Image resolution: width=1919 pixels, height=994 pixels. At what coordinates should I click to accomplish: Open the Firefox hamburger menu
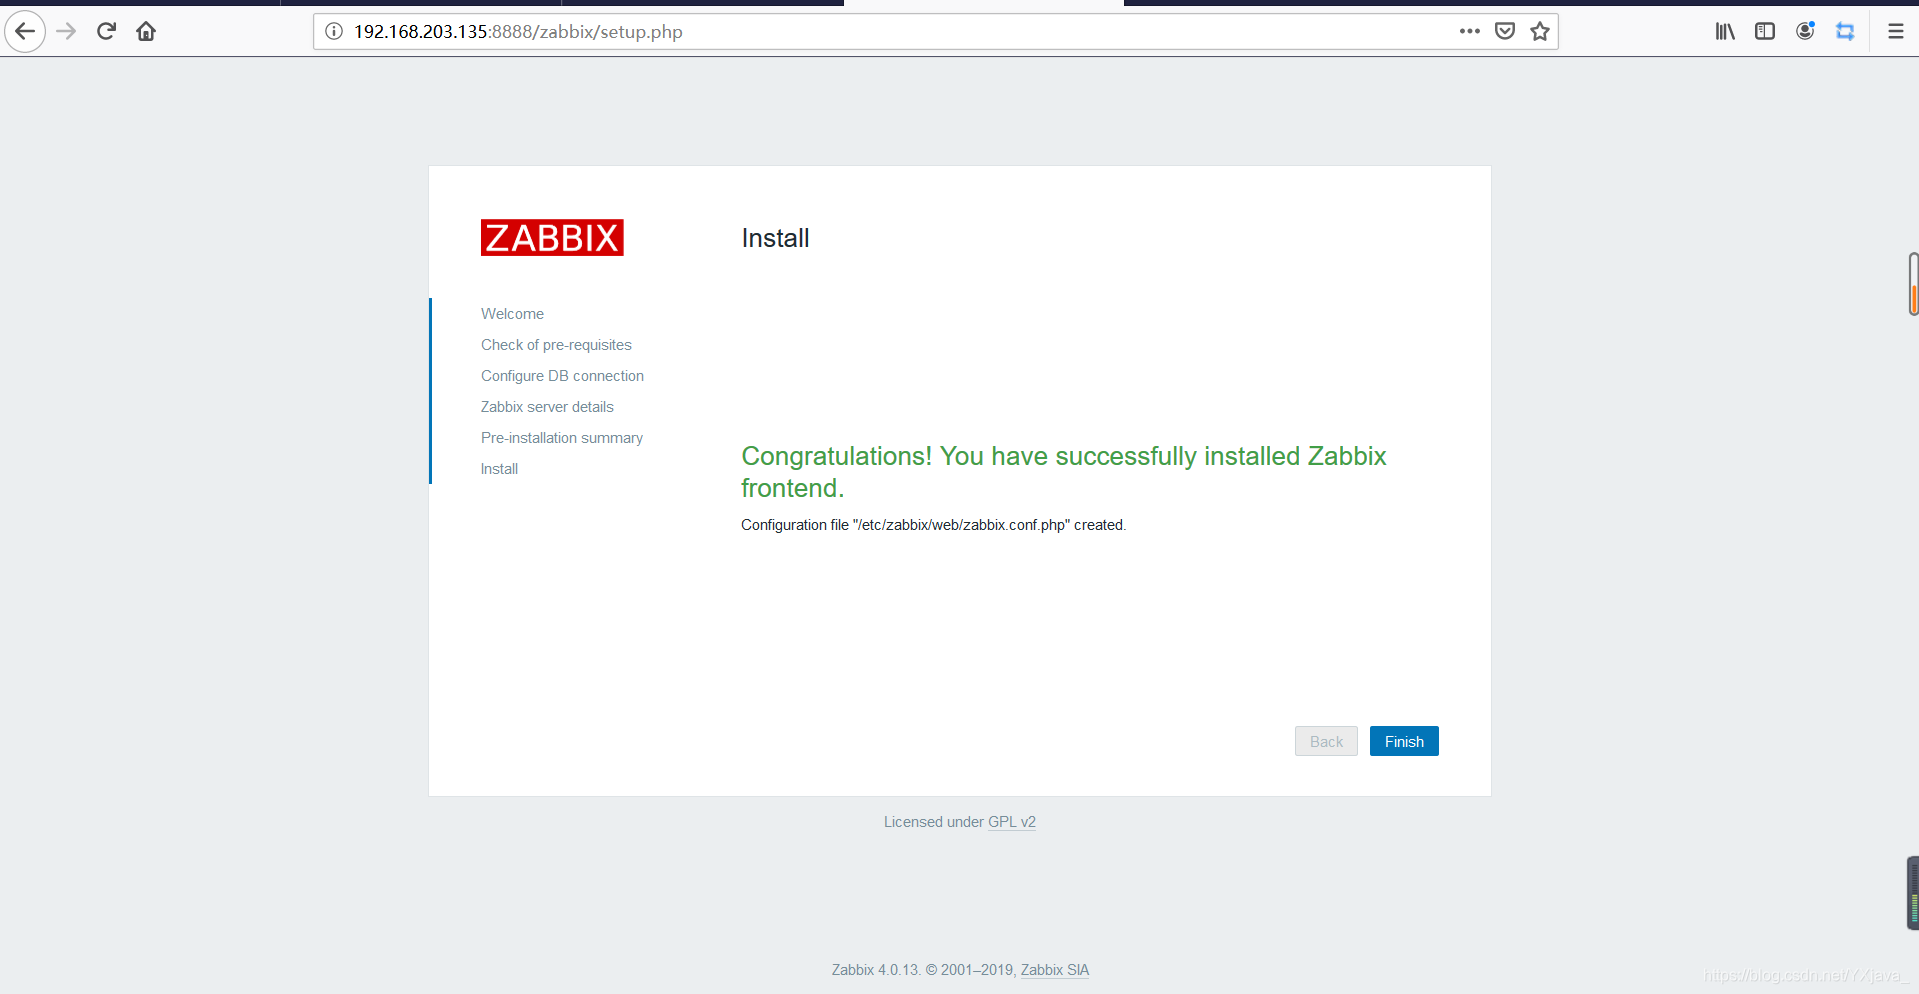(1895, 31)
